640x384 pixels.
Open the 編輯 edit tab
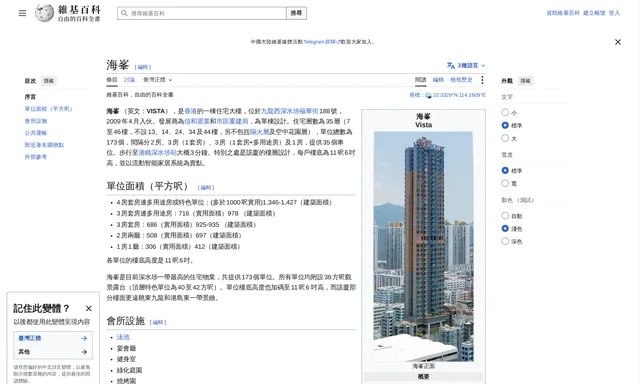tap(438, 80)
